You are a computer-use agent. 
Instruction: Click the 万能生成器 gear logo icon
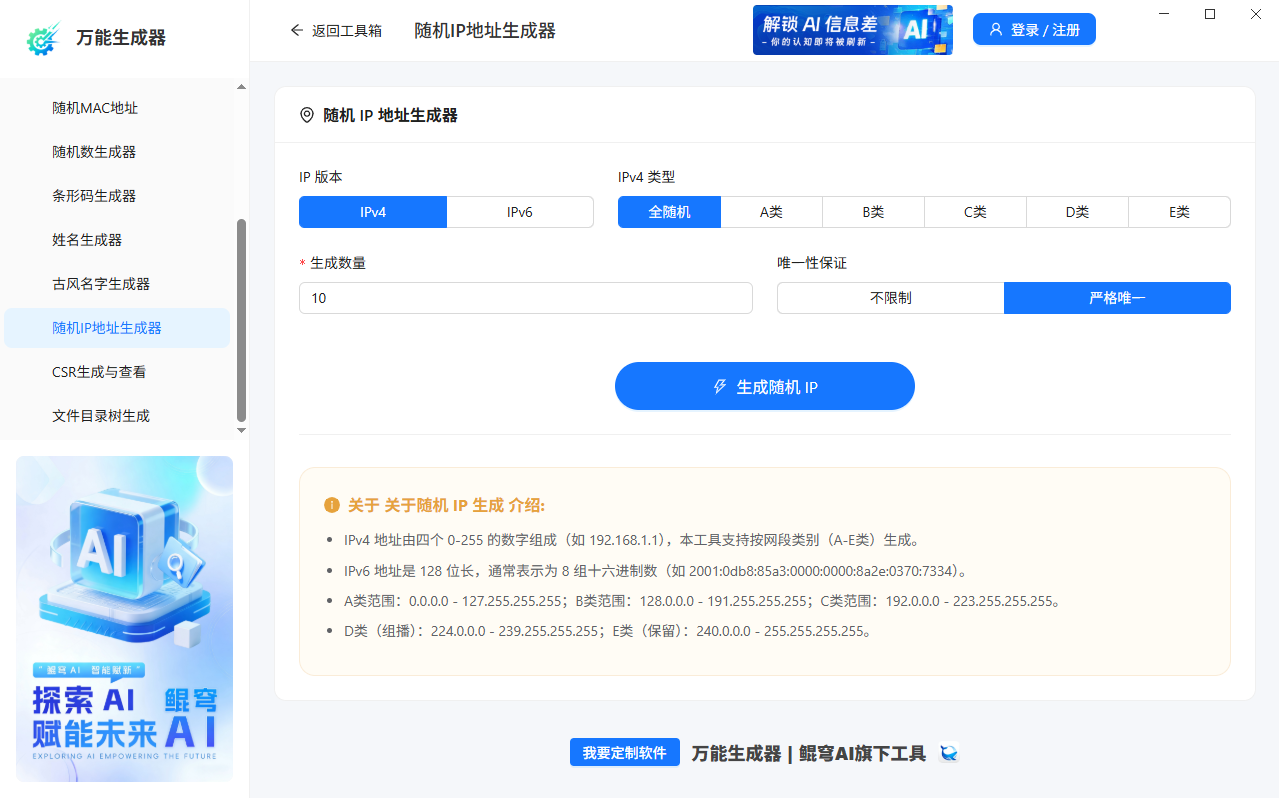(41, 39)
